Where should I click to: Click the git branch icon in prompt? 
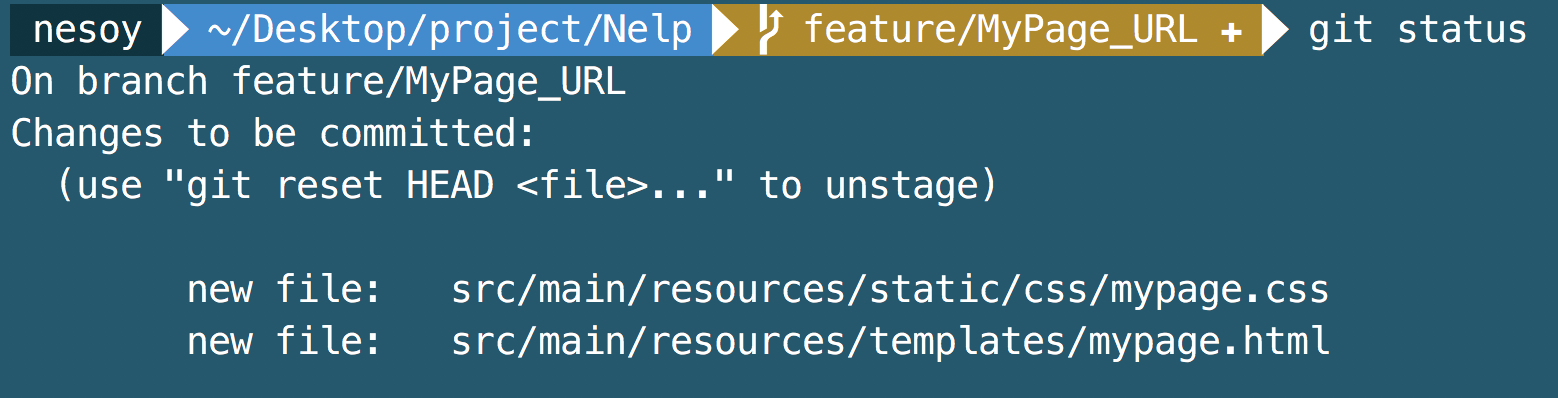click(x=770, y=30)
